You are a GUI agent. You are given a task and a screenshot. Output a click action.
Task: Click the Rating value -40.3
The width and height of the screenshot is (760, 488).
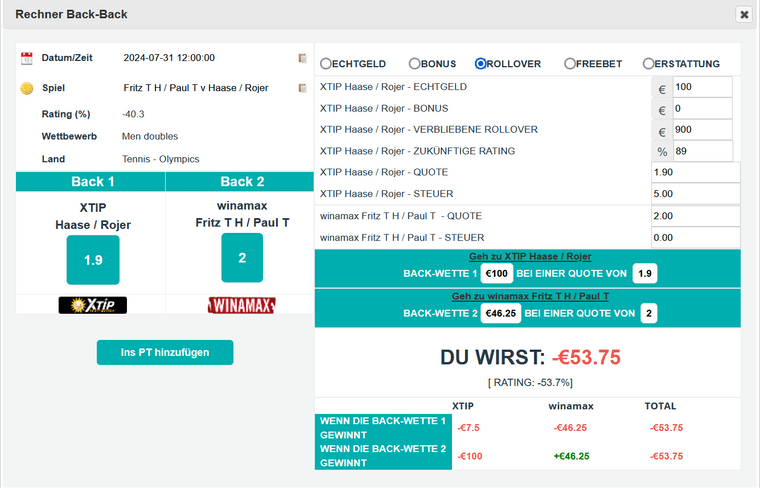click(133, 114)
